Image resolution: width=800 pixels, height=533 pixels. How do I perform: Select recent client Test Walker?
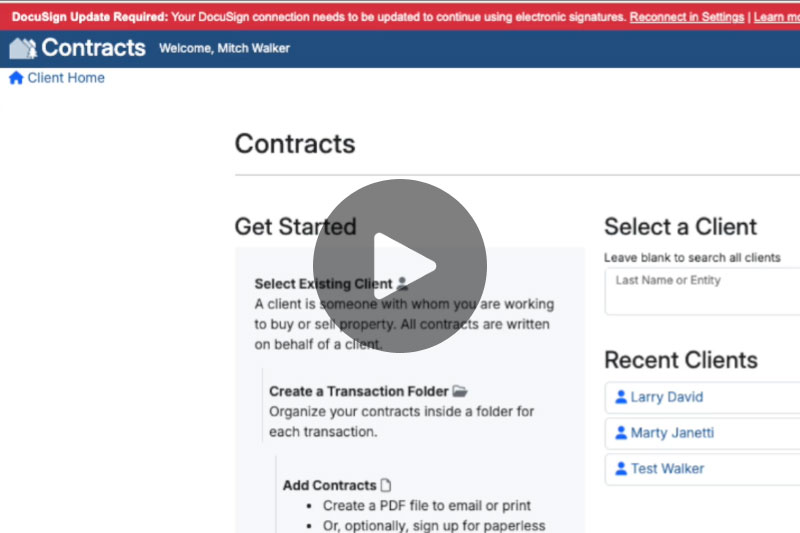click(667, 468)
